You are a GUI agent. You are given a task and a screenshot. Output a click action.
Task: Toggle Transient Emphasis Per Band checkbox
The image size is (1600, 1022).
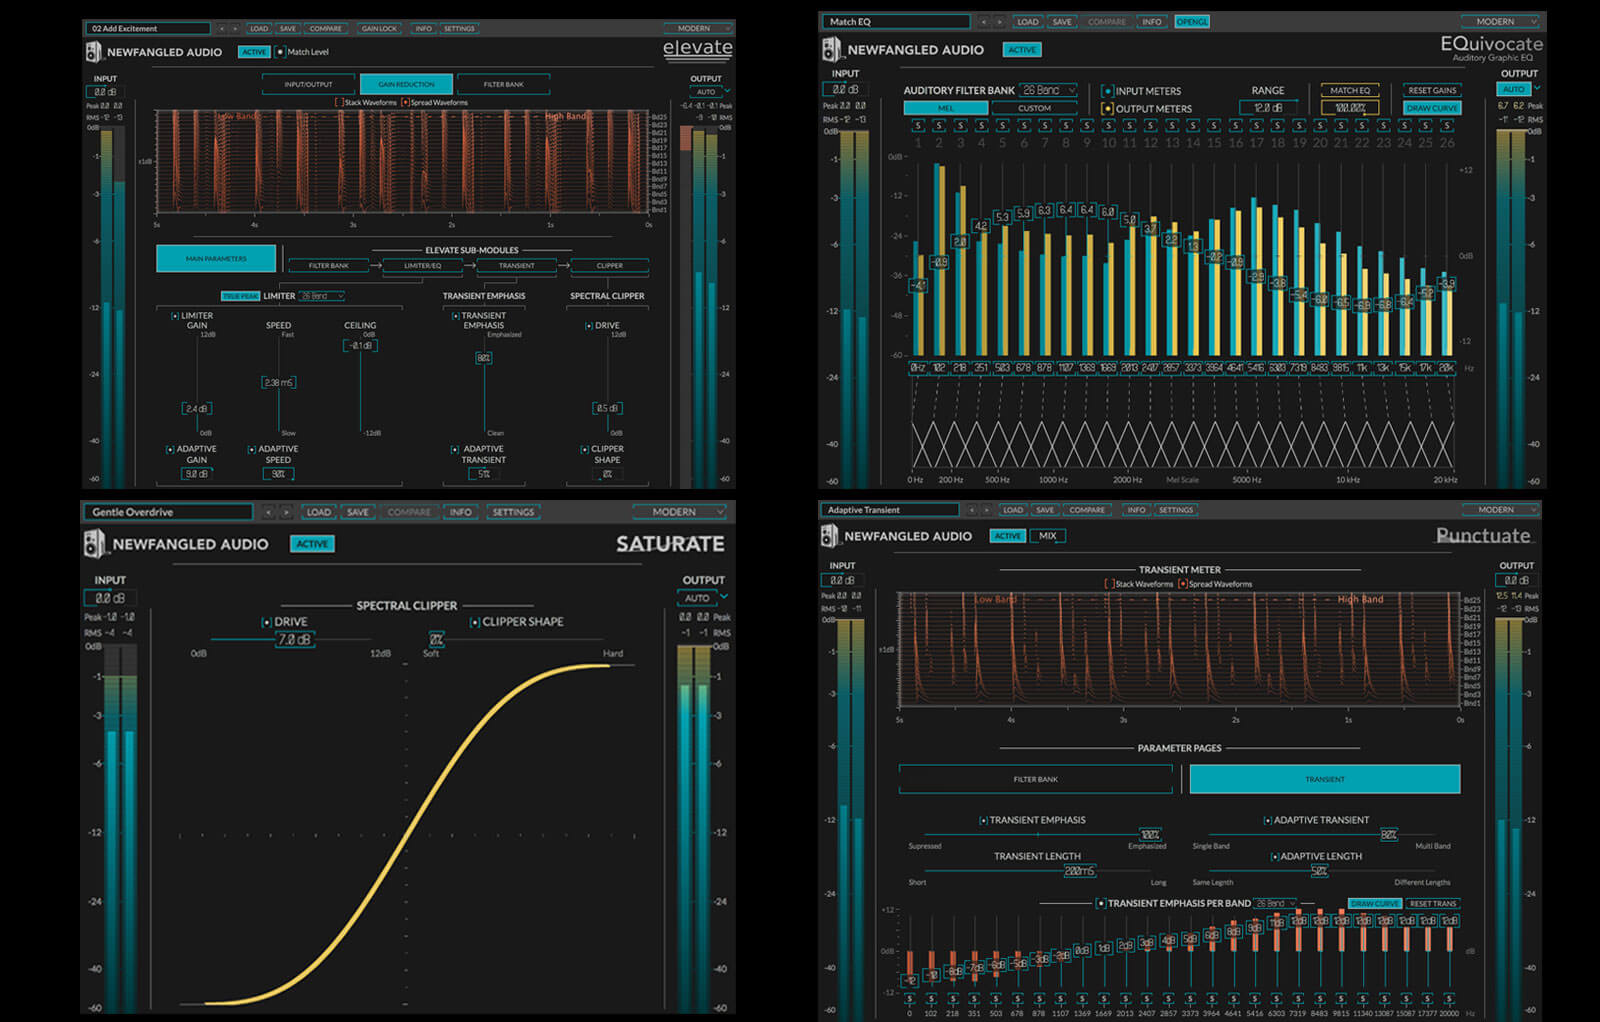point(1101,903)
